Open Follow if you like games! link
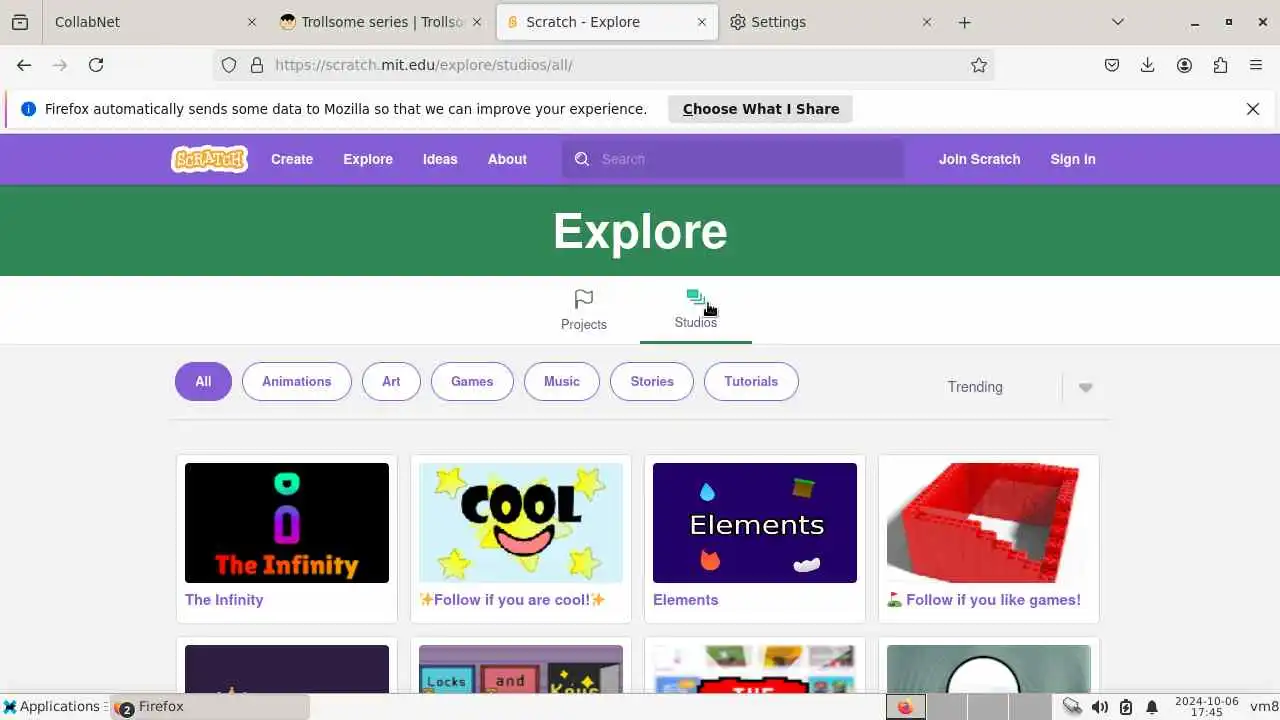The image size is (1280, 720). point(984,600)
